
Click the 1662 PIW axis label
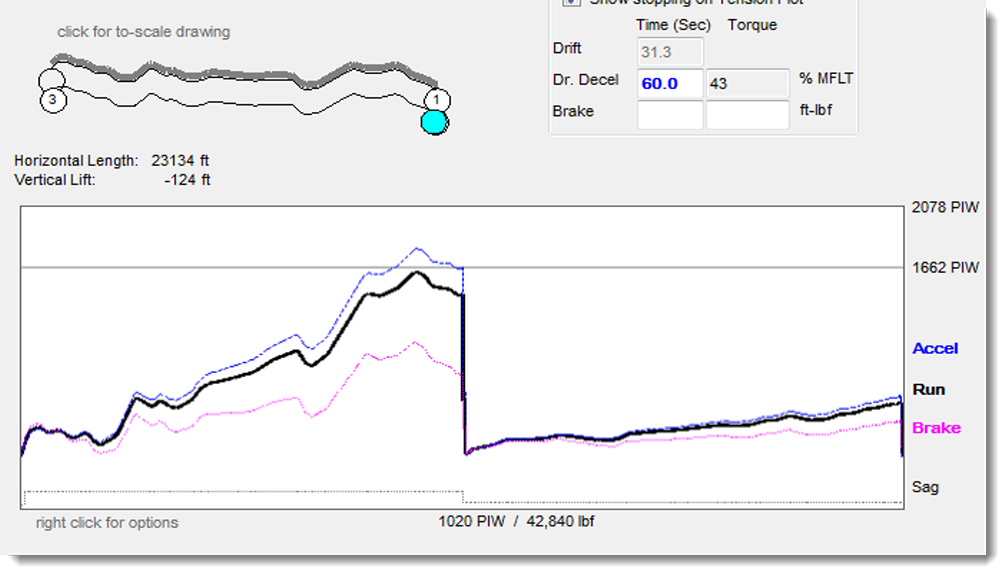pos(945,267)
